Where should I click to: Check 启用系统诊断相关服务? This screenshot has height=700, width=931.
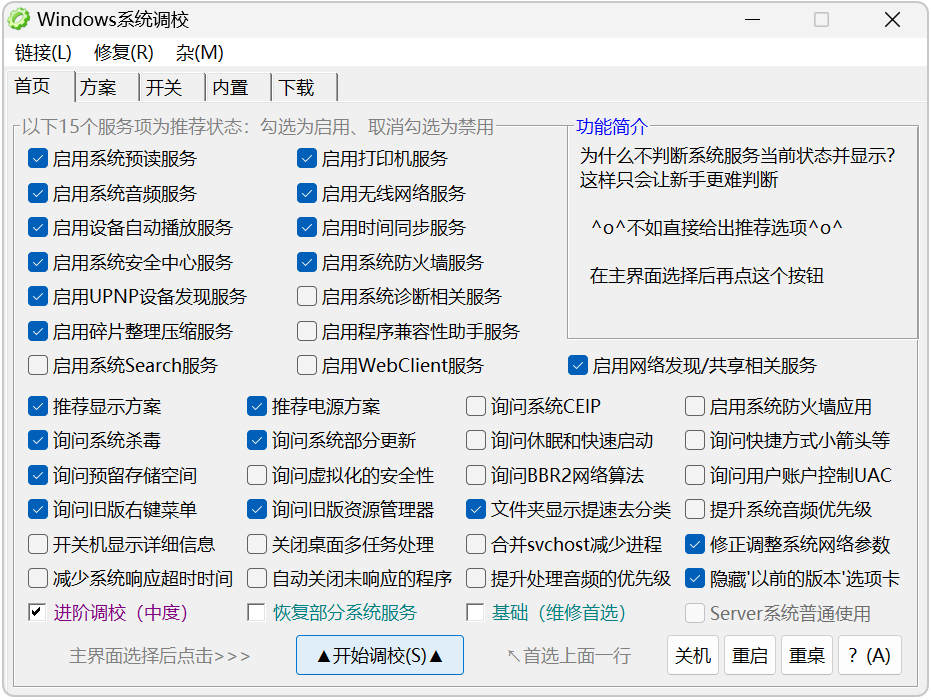pyautogui.click(x=307, y=296)
